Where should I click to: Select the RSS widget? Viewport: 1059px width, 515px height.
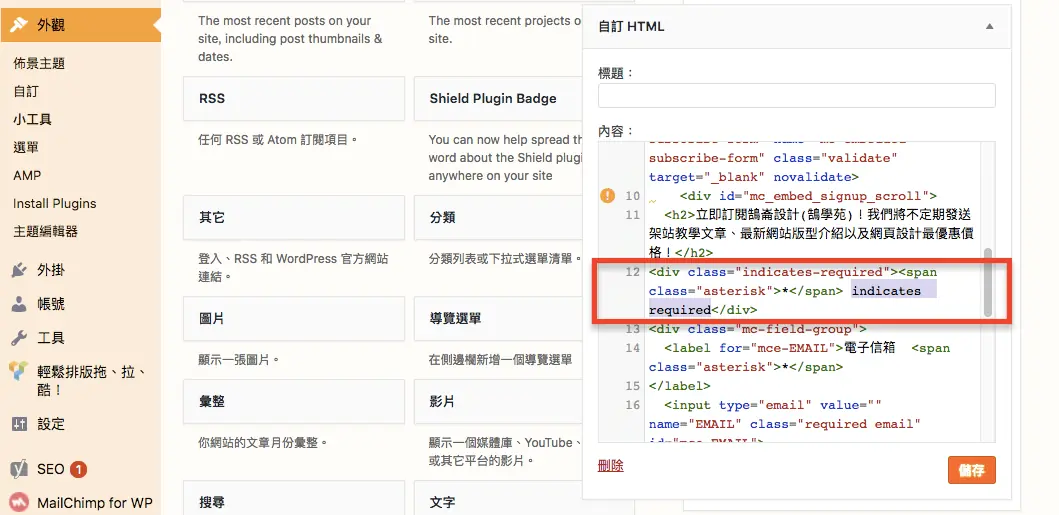point(294,99)
